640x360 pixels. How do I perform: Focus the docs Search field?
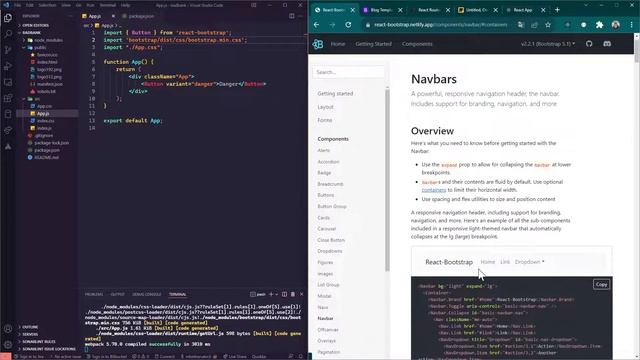pyautogui.click(x=348, y=72)
